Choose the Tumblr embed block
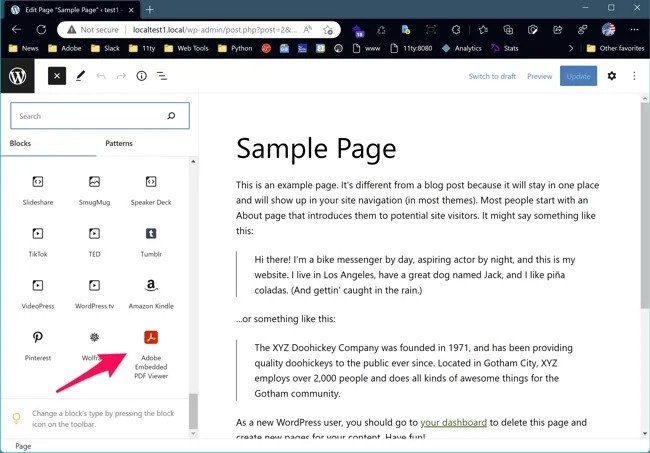Image resolution: width=650 pixels, height=453 pixels. pos(150,241)
